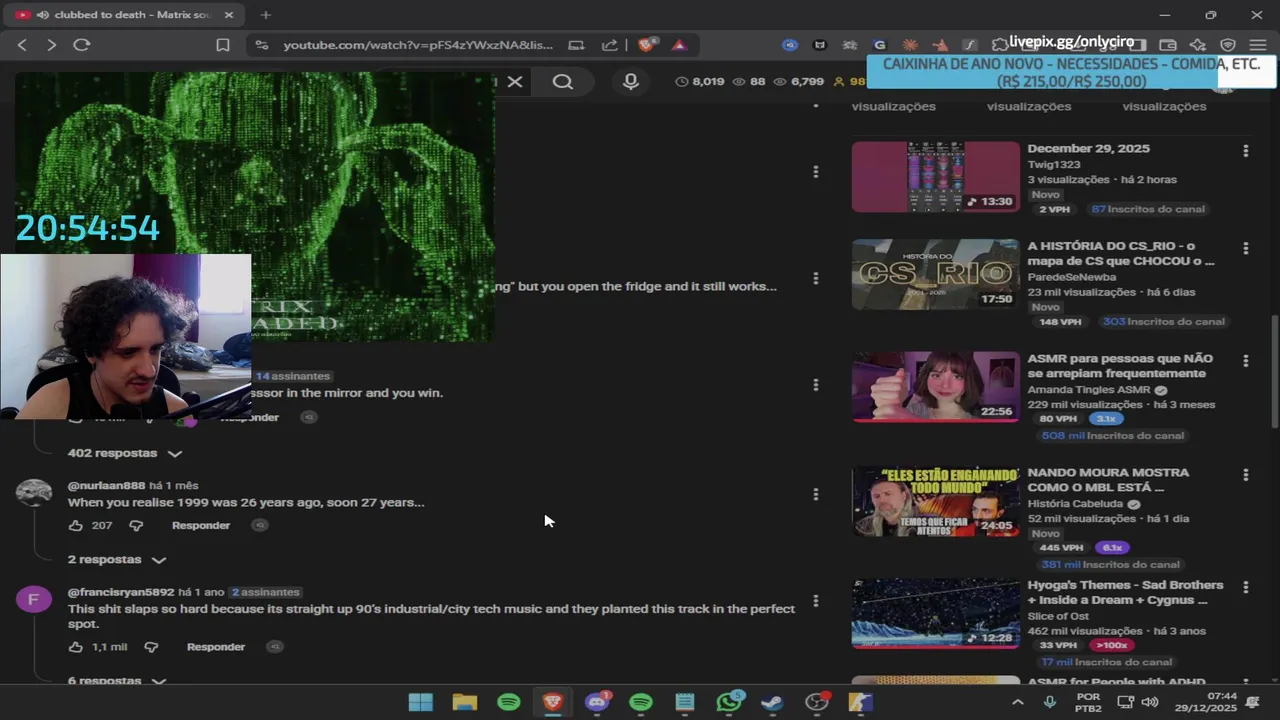Bookmark this page in Brave
This screenshot has width=1280, height=720.
[223, 45]
